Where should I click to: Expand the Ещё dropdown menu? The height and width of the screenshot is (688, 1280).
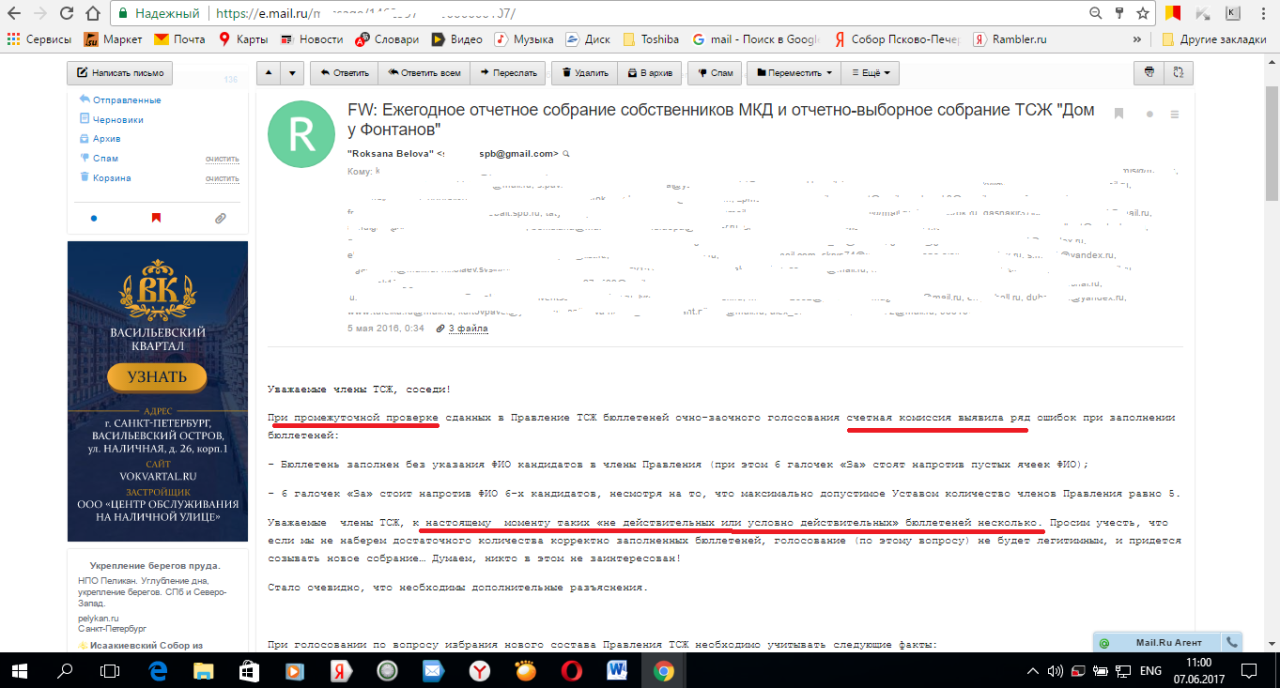pyautogui.click(x=870, y=73)
